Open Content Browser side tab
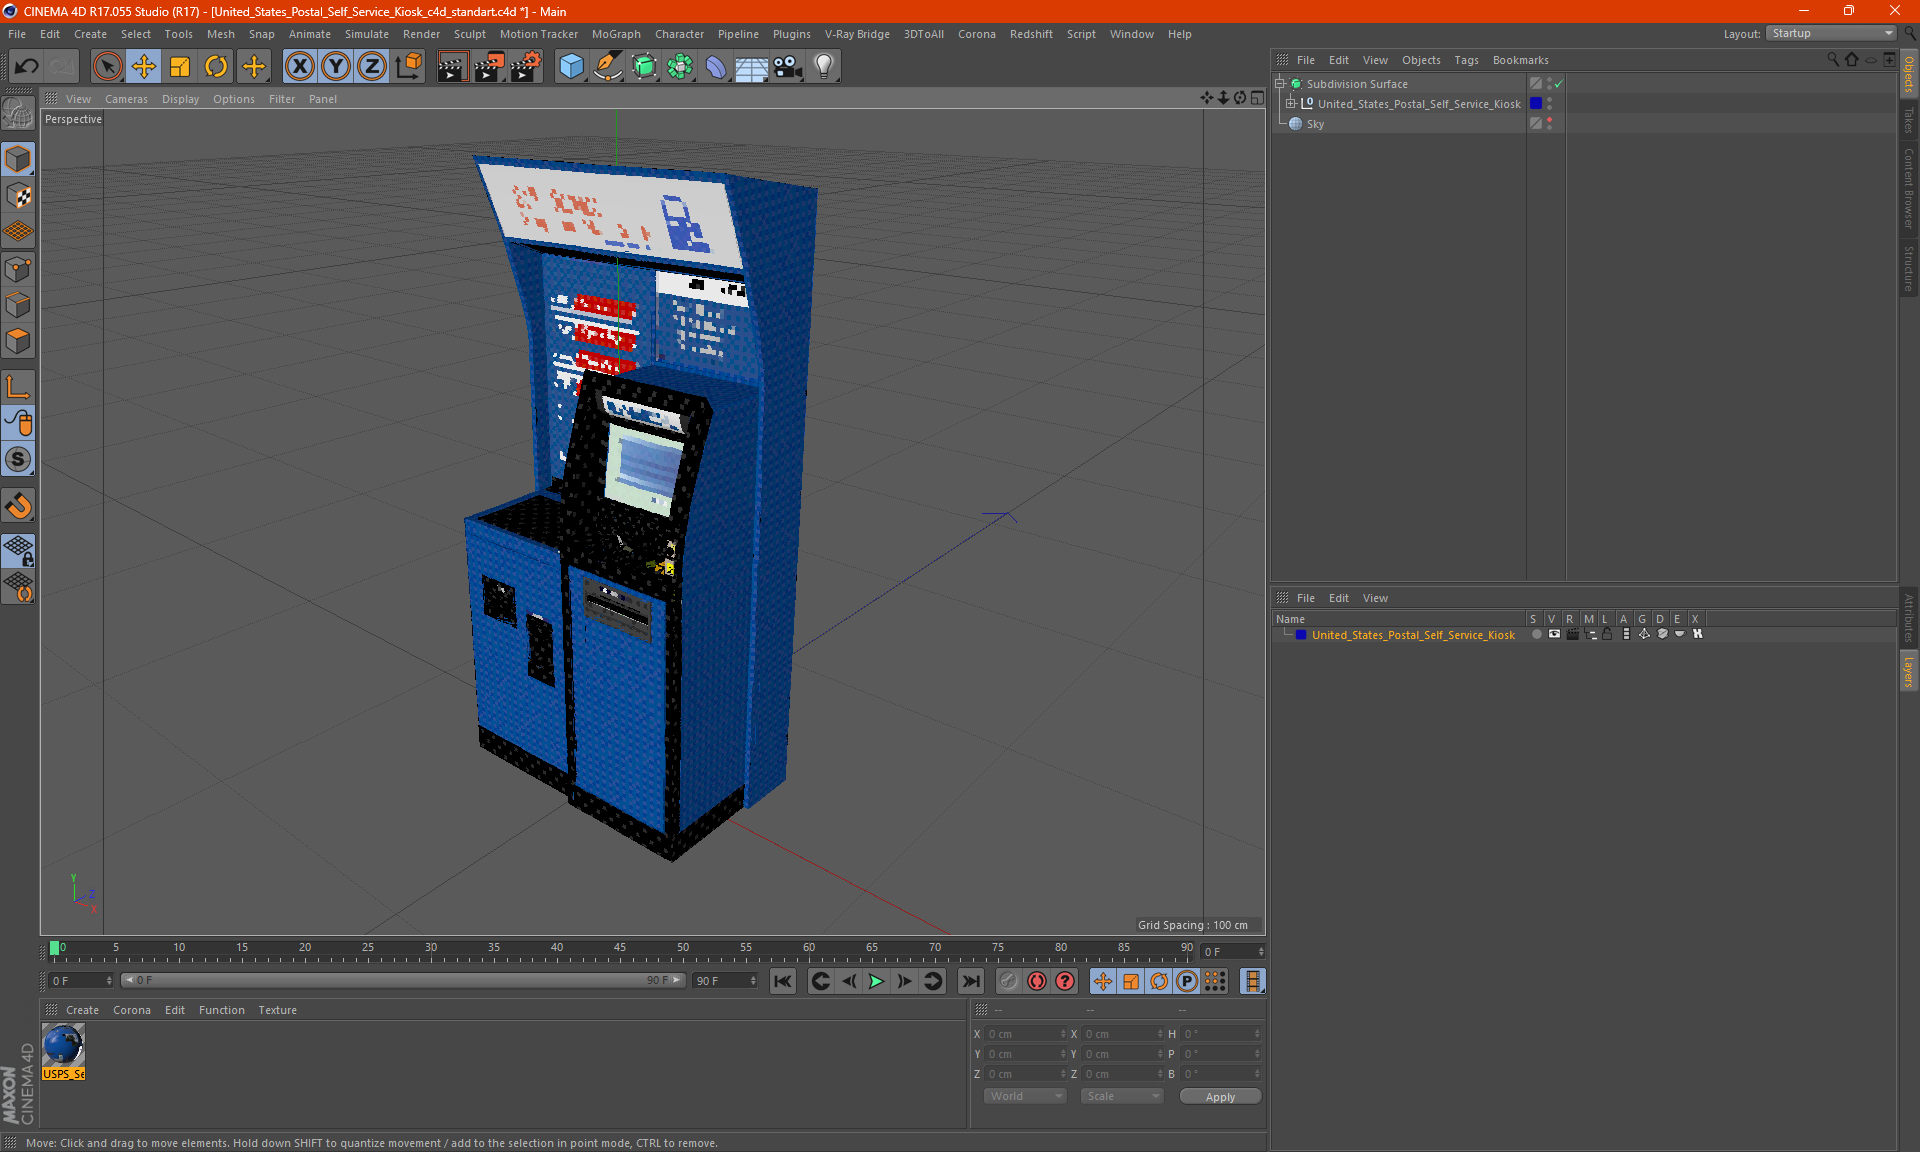 [x=1909, y=188]
